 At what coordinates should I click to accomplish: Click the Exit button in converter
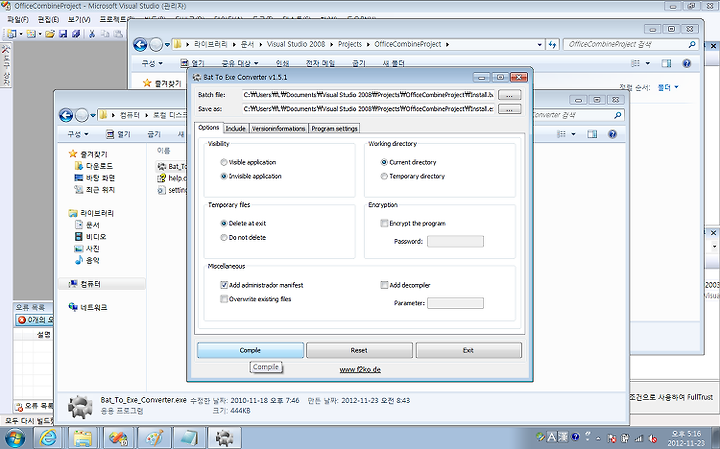[468, 350]
